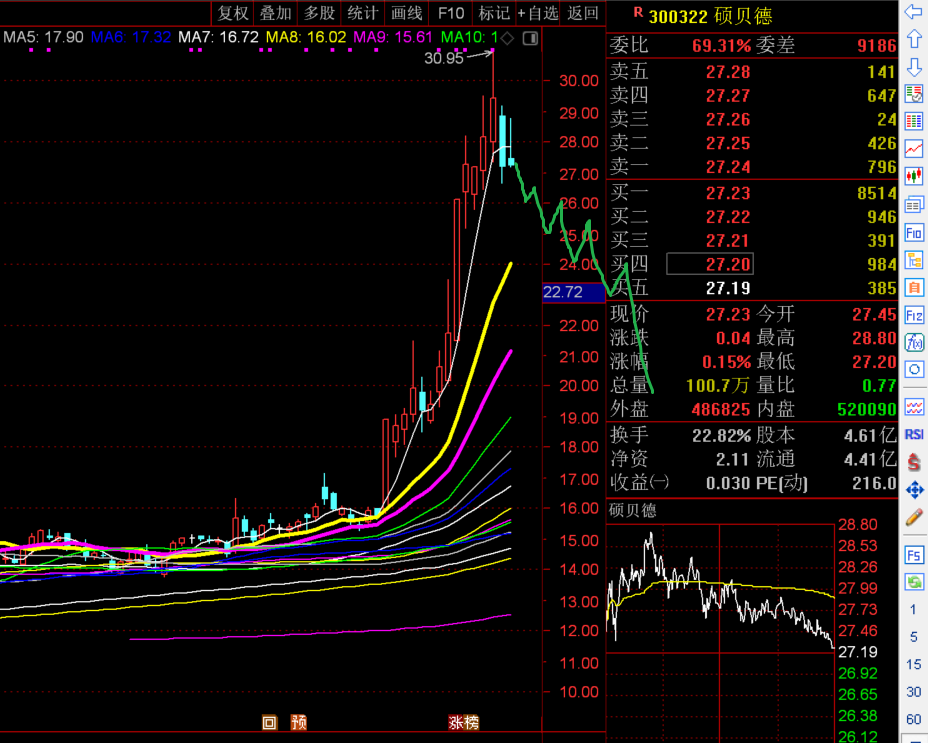The width and height of the screenshot is (928, 743).
Task: Open the 统计 statistics menu
Action: pyautogui.click(x=362, y=13)
